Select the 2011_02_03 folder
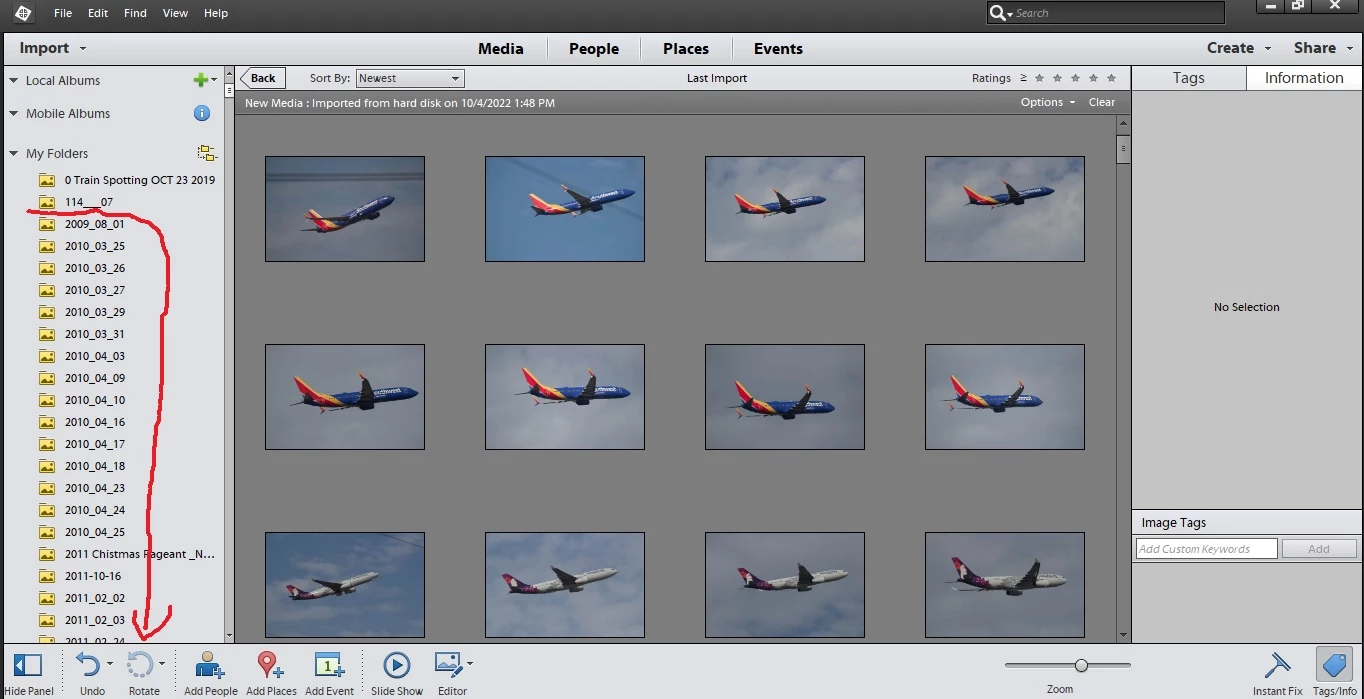Screen dimensions: 1364x699 coord(95,620)
